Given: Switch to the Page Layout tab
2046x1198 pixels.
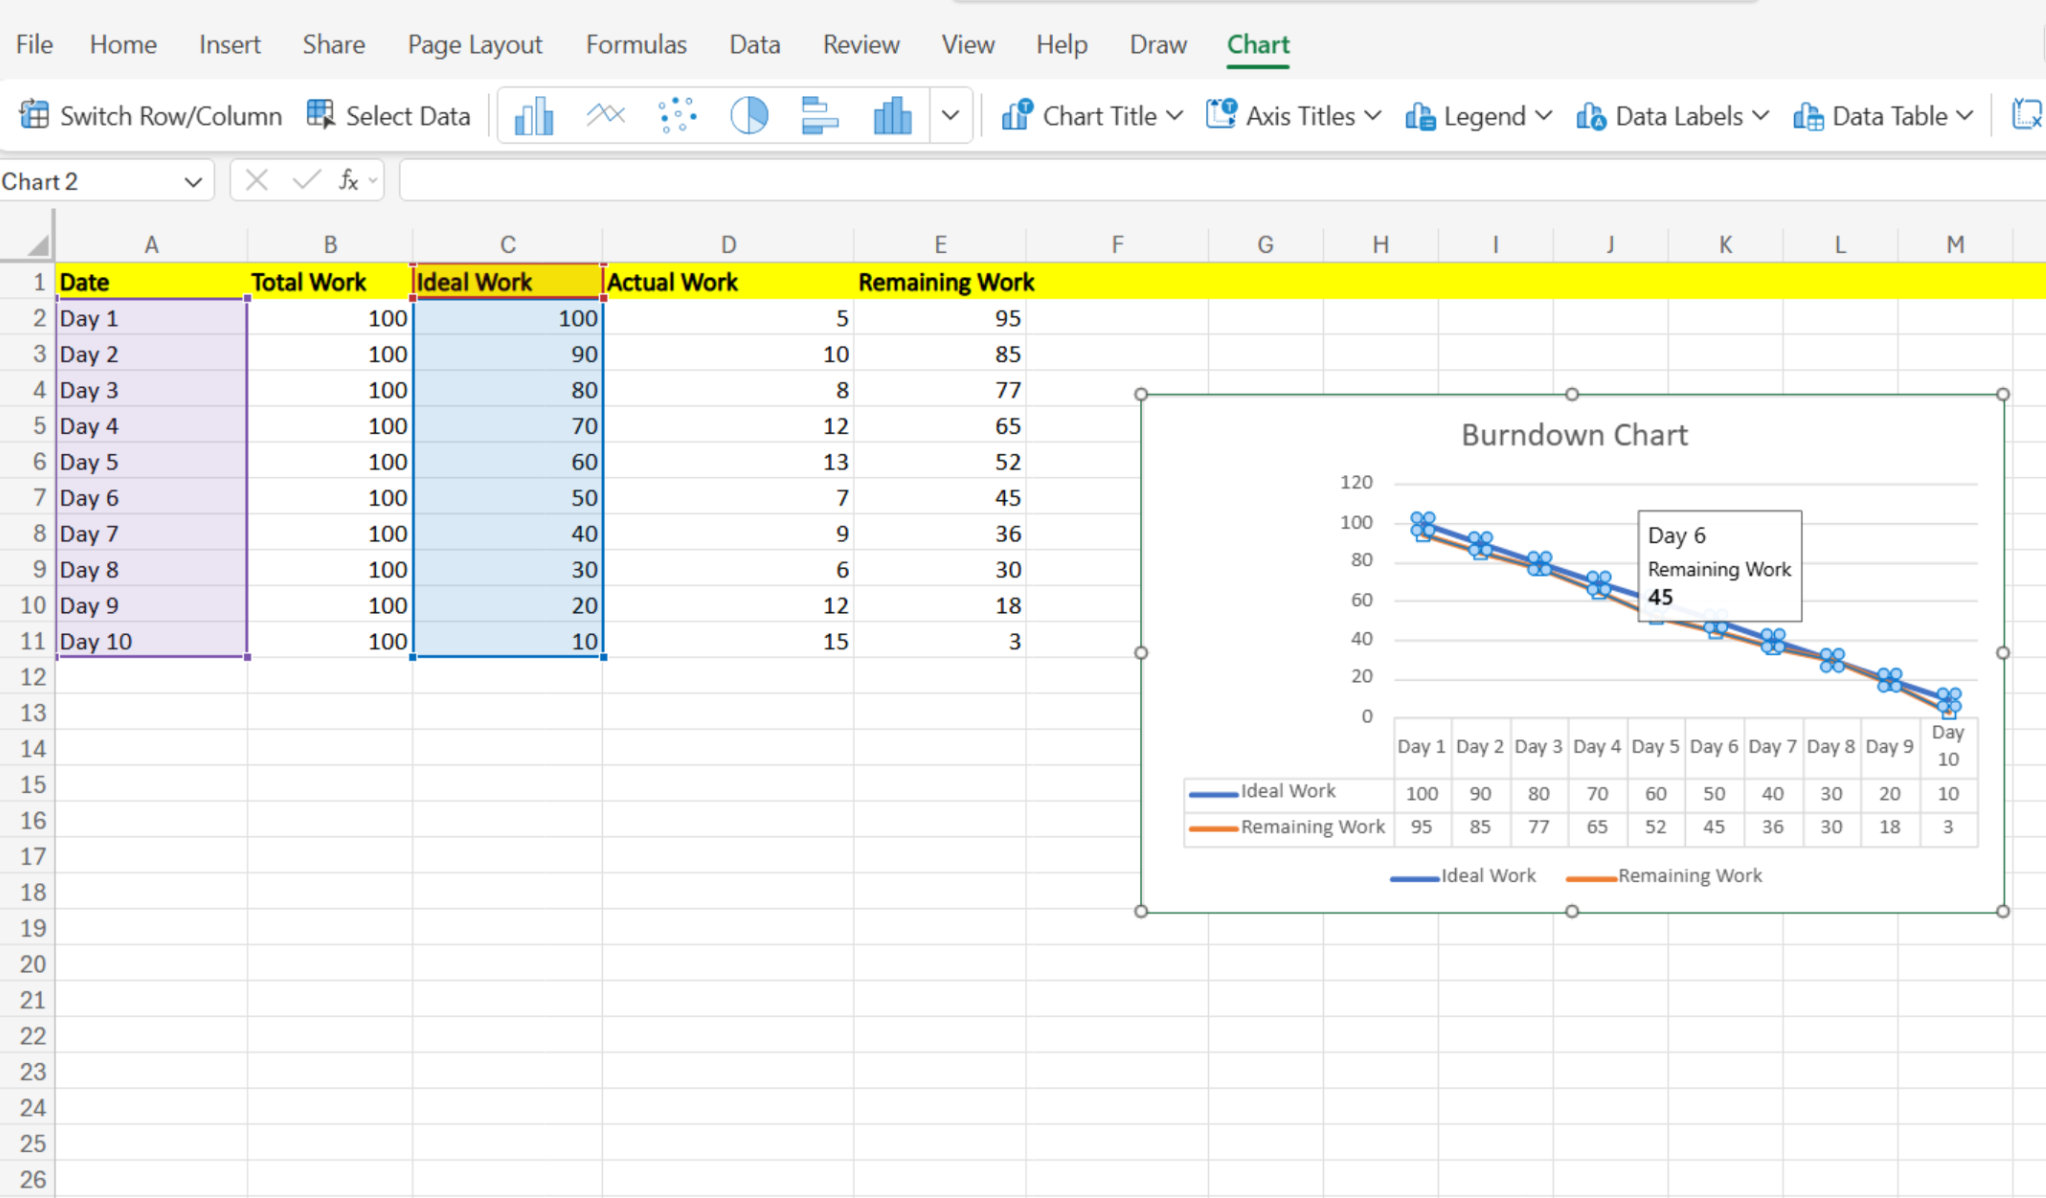Looking at the screenshot, I should click(474, 44).
